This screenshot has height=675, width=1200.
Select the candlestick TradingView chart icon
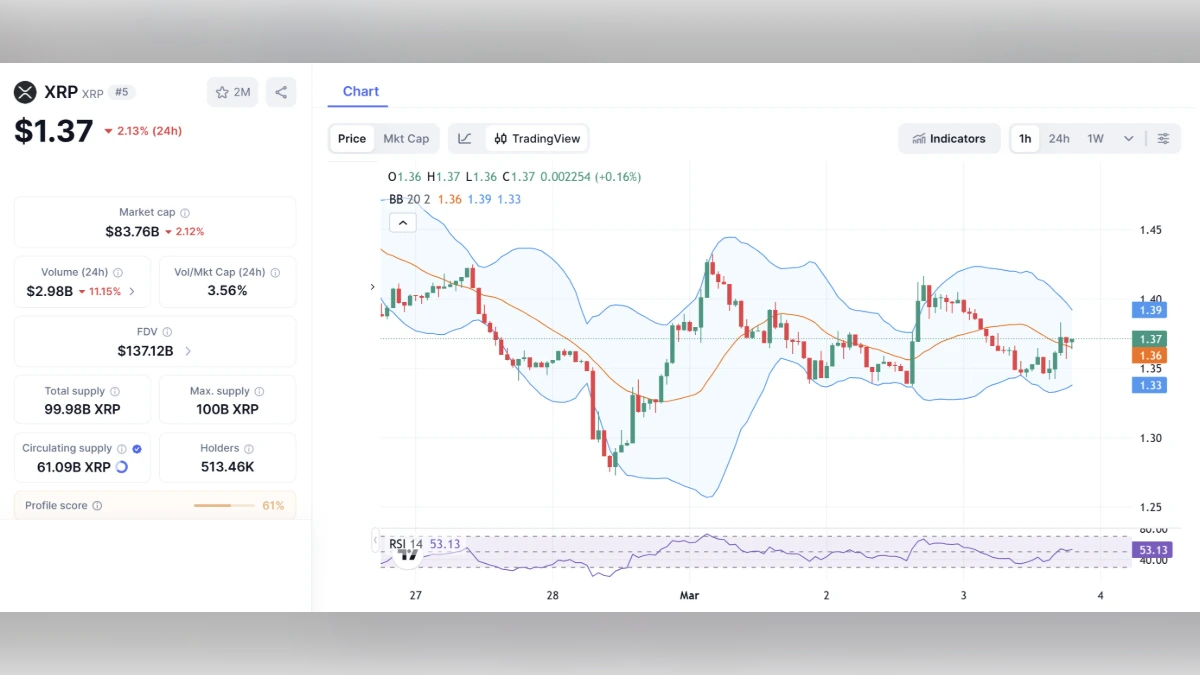(x=501, y=139)
